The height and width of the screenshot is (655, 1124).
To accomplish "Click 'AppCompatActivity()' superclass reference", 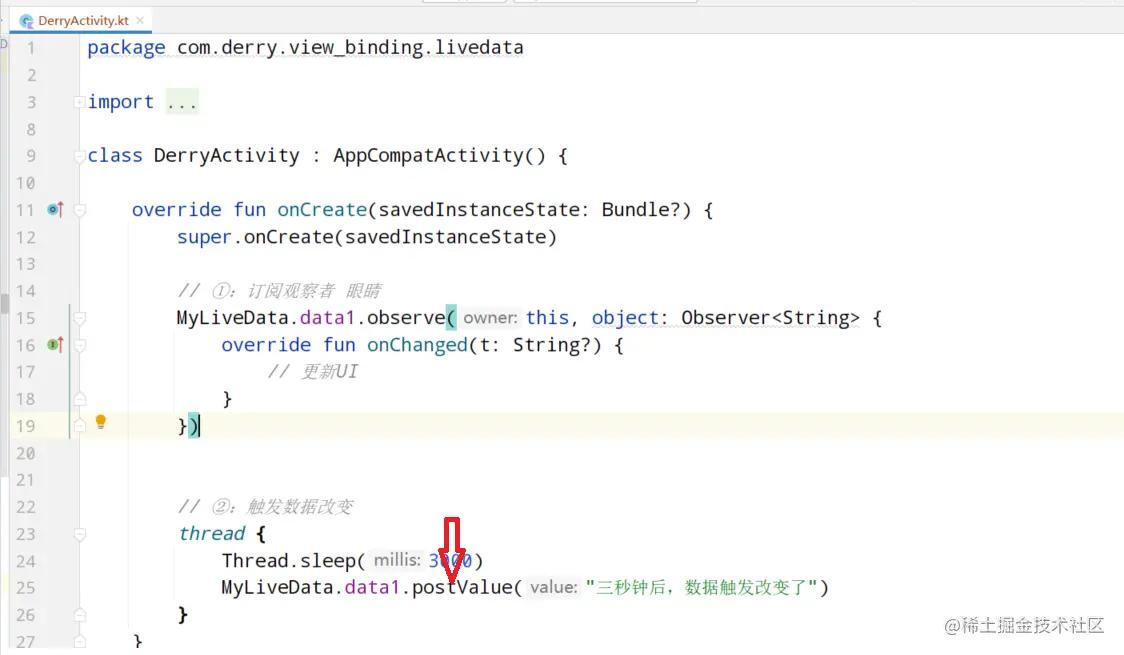I will point(439,156).
